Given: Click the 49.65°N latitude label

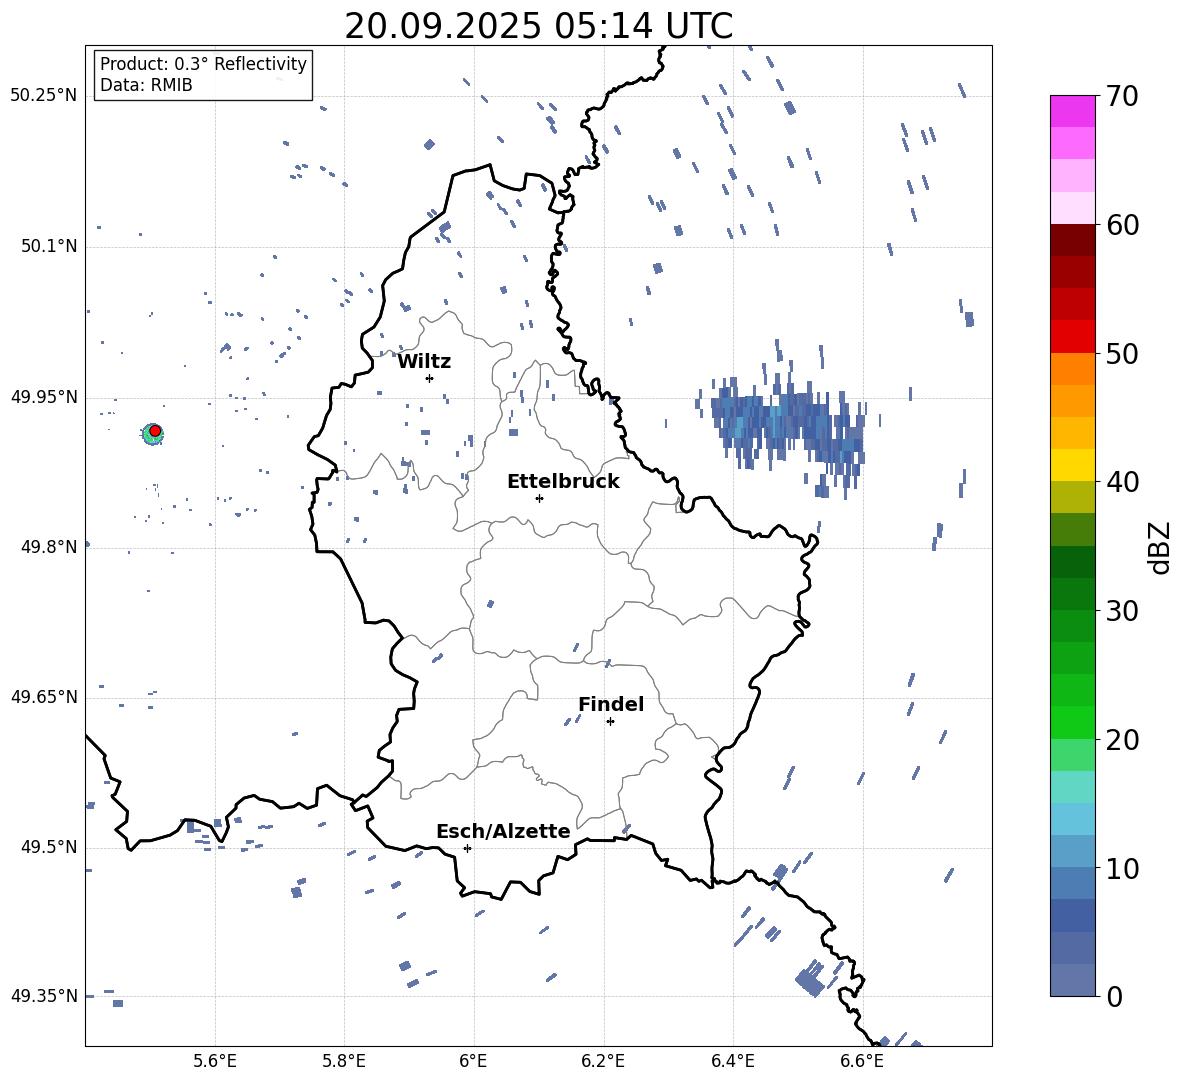Looking at the screenshot, I should tap(44, 697).
